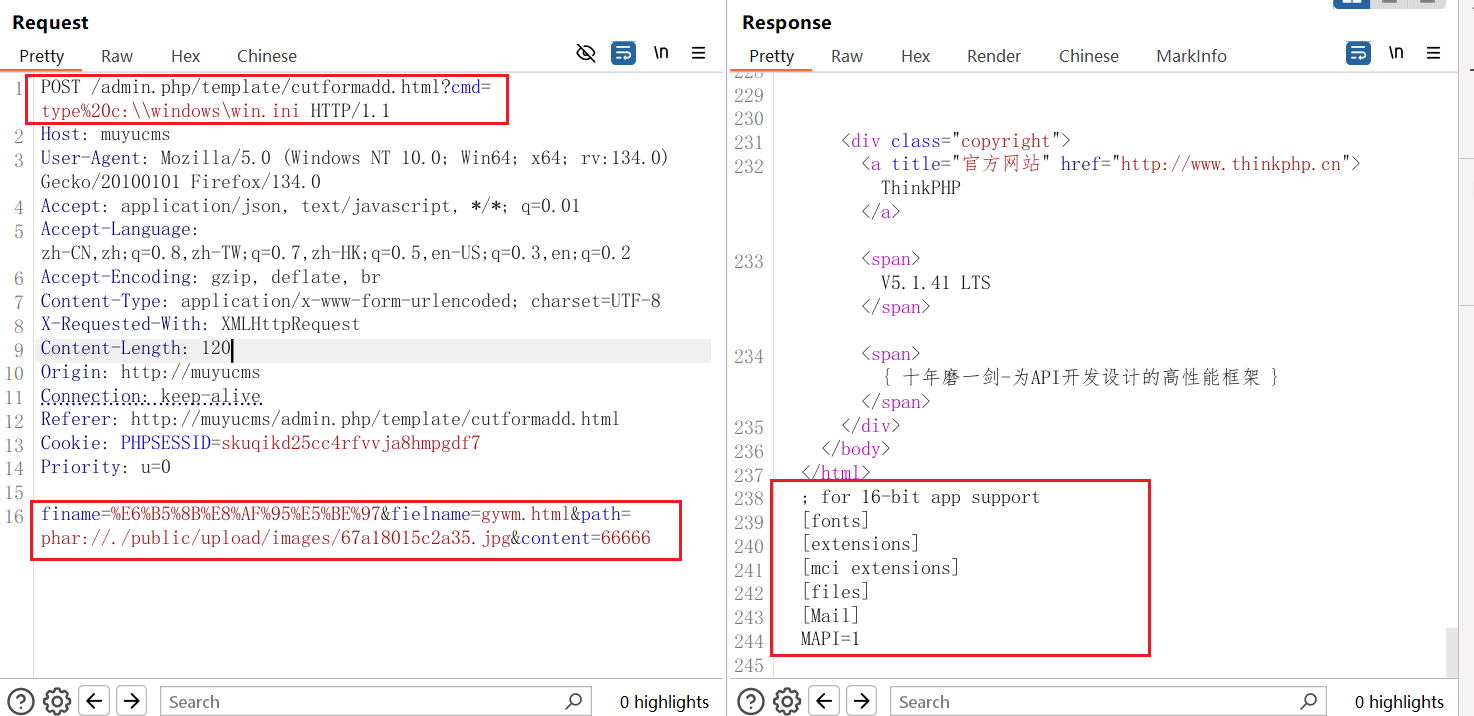Toggle show non-printable \n in Response panel

1396,53
